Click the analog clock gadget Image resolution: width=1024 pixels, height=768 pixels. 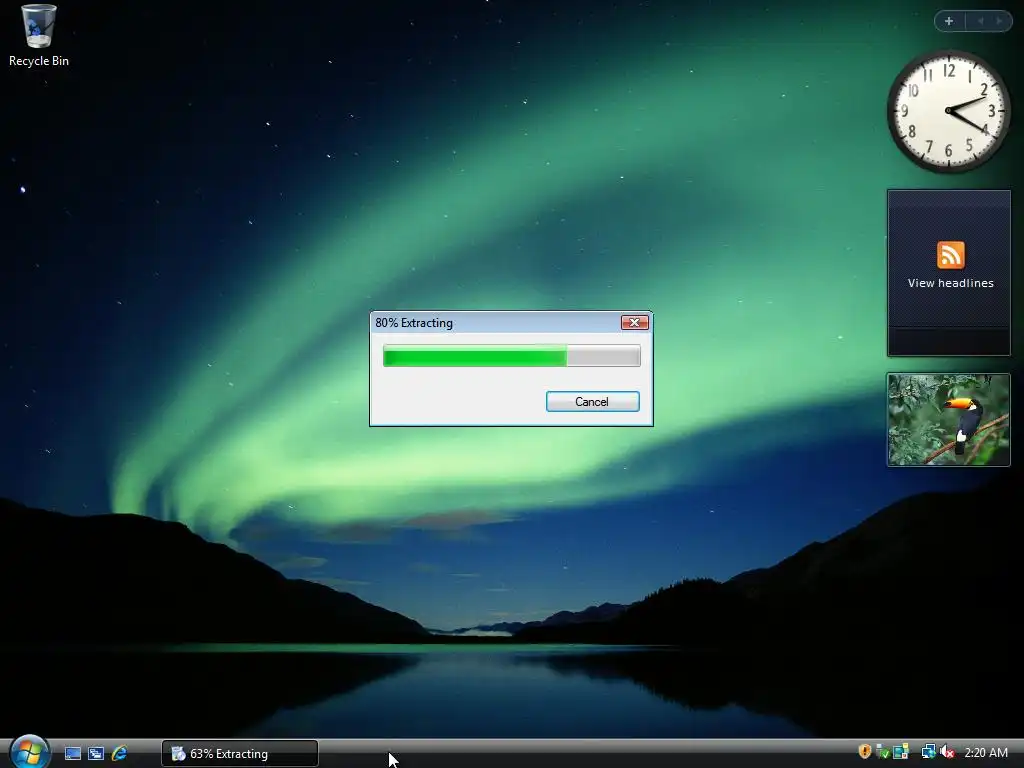pos(948,111)
